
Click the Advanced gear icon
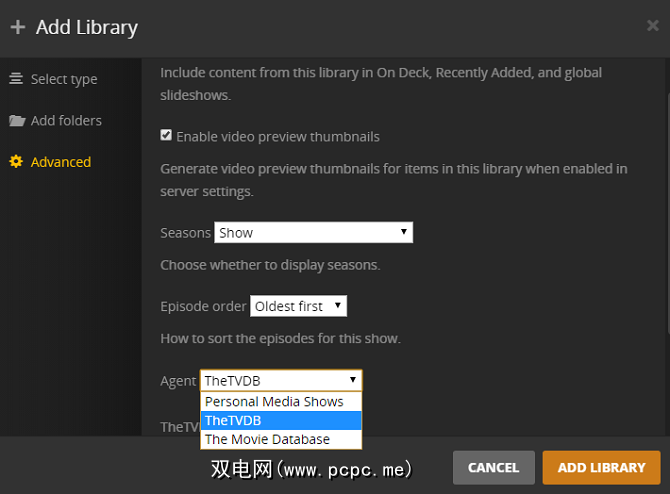[16, 162]
